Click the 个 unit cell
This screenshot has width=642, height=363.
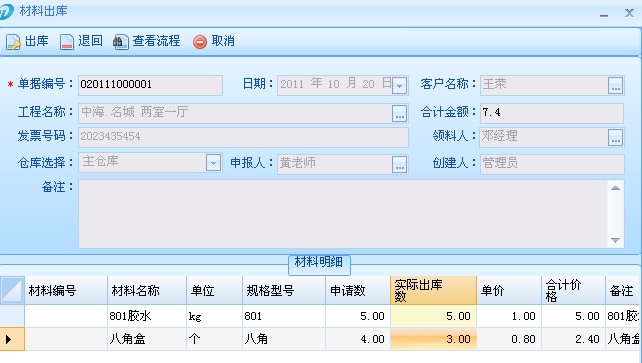pyautogui.click(x=215, y=339)
